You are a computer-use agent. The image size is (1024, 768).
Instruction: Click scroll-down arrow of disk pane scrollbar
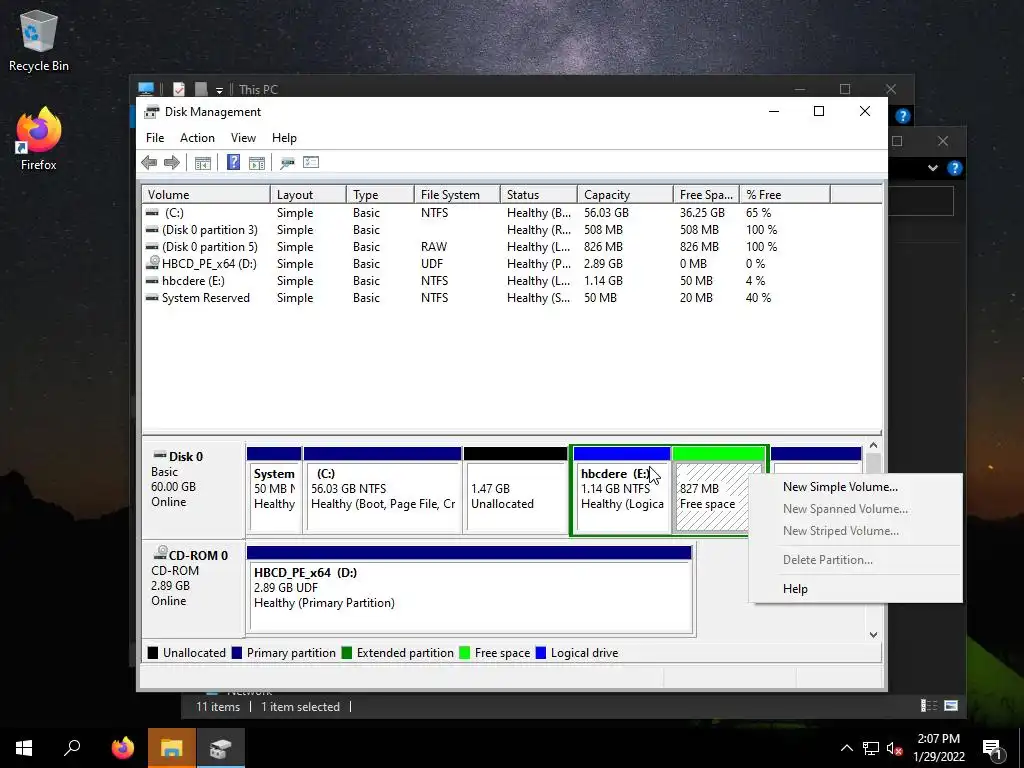(874, 634)
